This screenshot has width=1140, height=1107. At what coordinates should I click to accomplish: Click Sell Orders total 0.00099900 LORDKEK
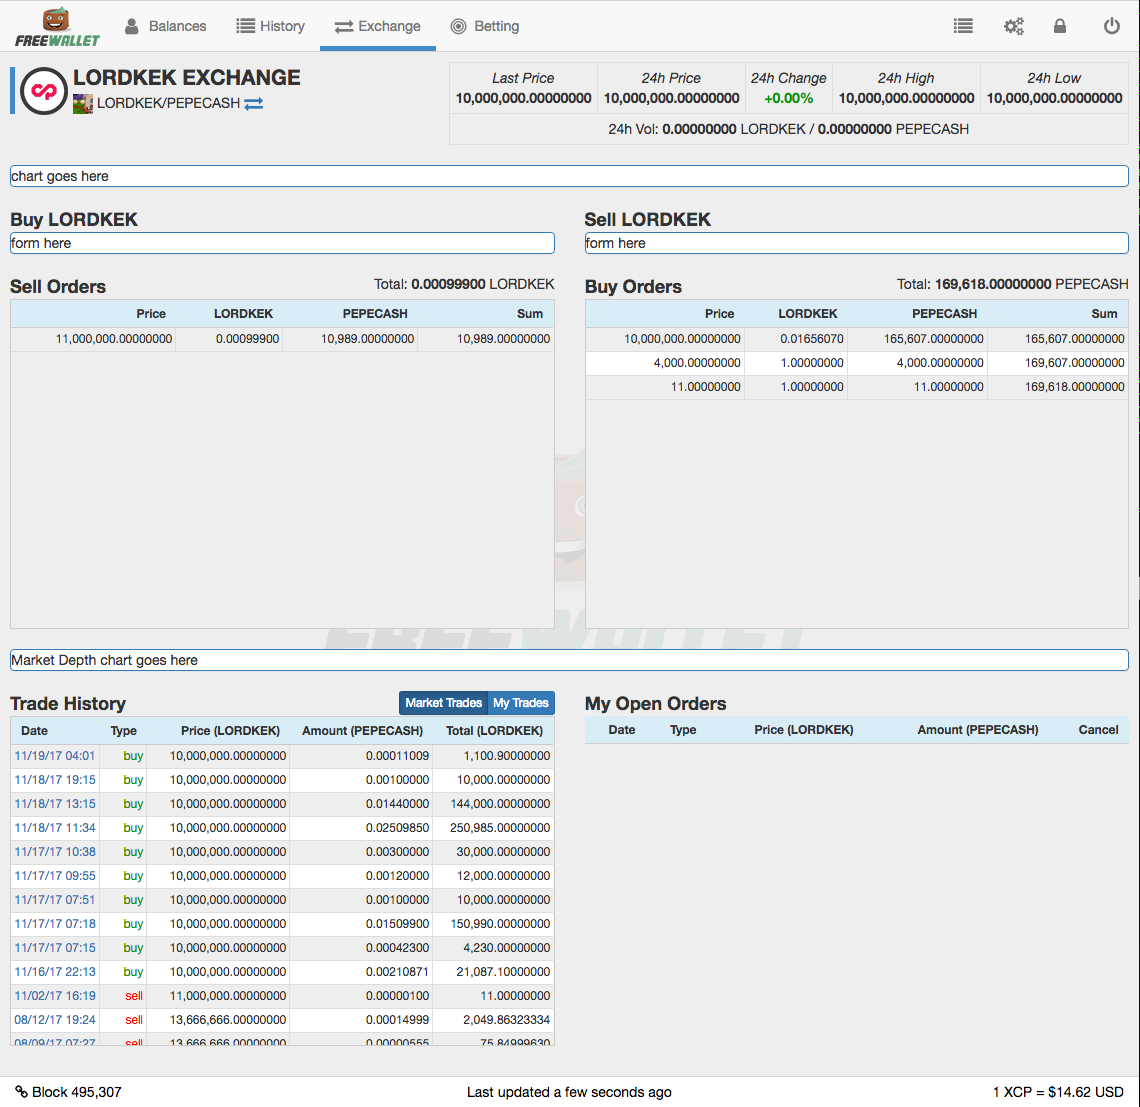464,284
